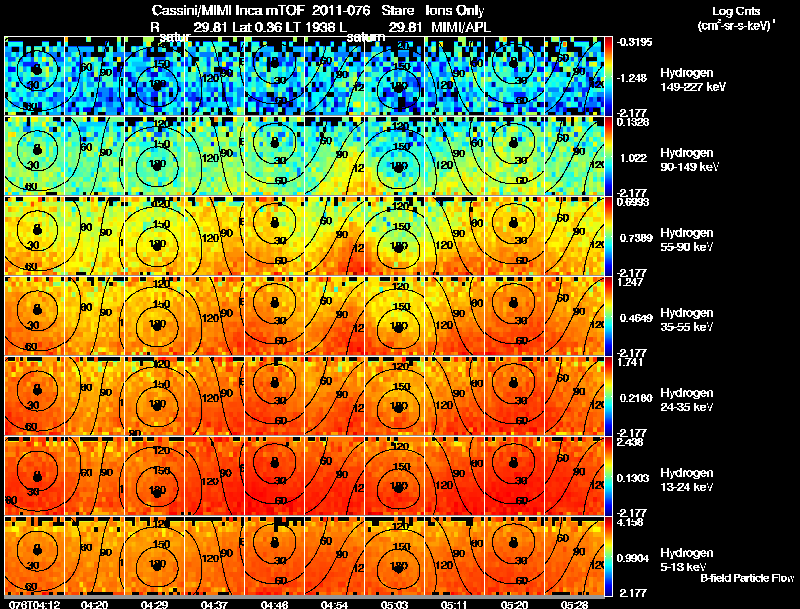The width and height of the screenshot is (800, 609).
Task: Click the 04:20 time axis label
Action: click(94, 605)
